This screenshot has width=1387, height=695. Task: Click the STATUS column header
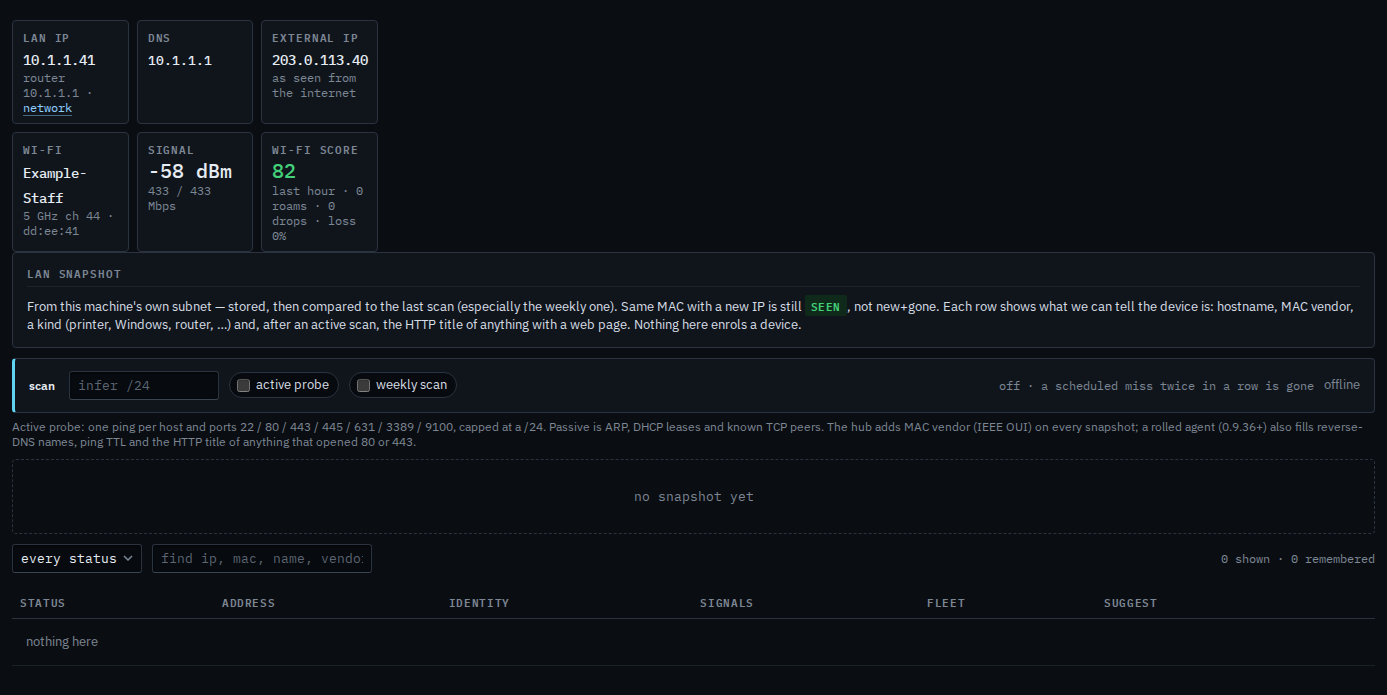(42, 603)
